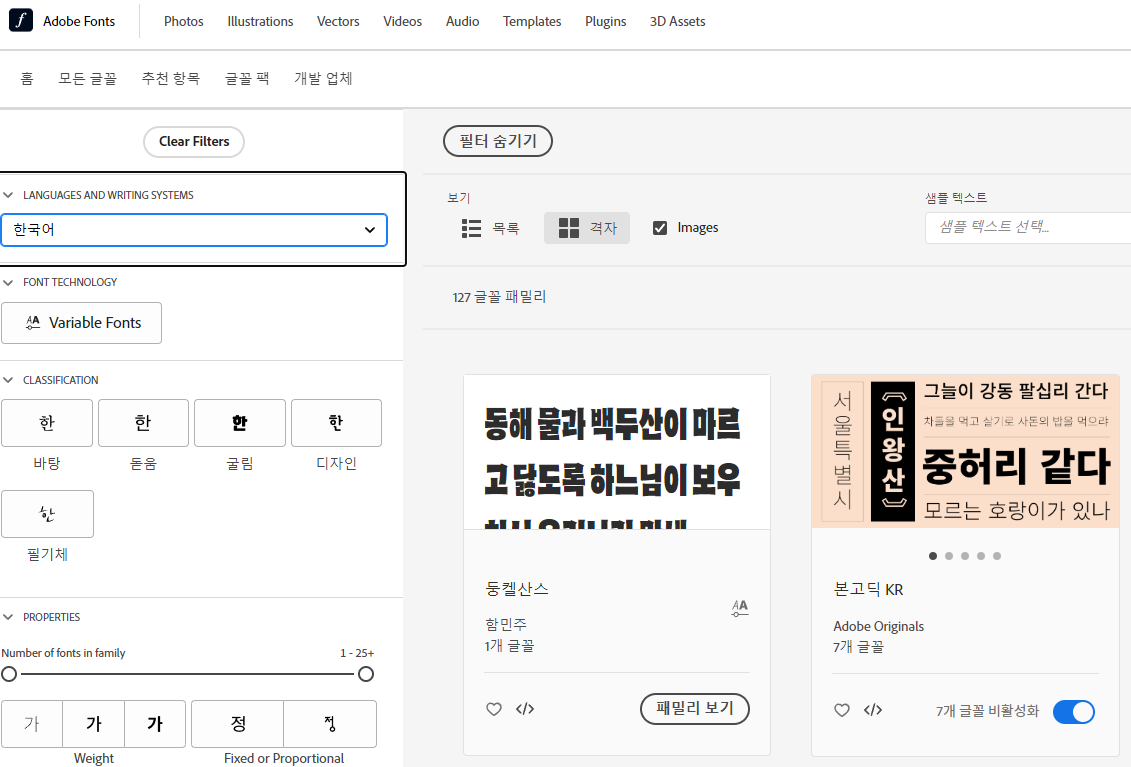Screen dimensions: 1131x767
Task: Select 필기체 handwriting classification icon
Action: [x=47, y=514]
